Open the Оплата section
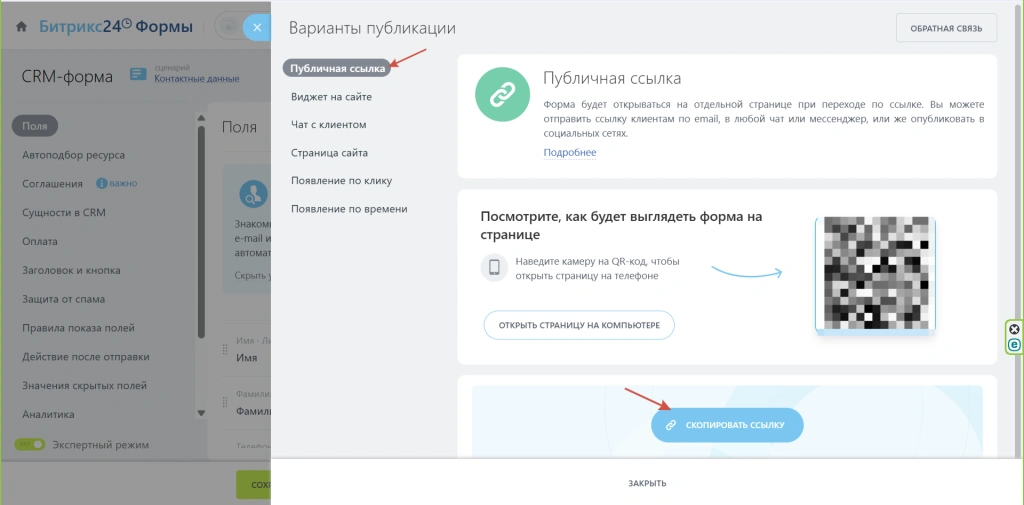This screenshot has width=1024, height=505. click(x=40, y=242)
